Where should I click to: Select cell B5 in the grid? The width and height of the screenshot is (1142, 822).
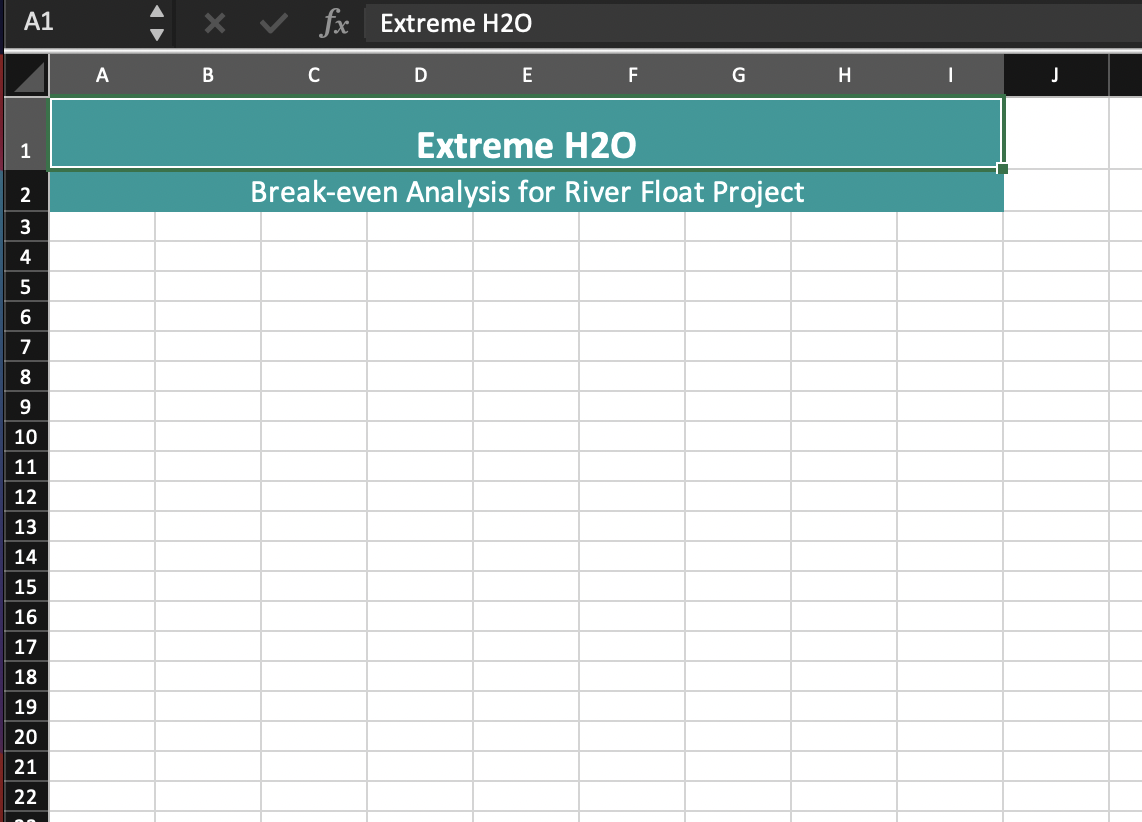click(208, 287)
